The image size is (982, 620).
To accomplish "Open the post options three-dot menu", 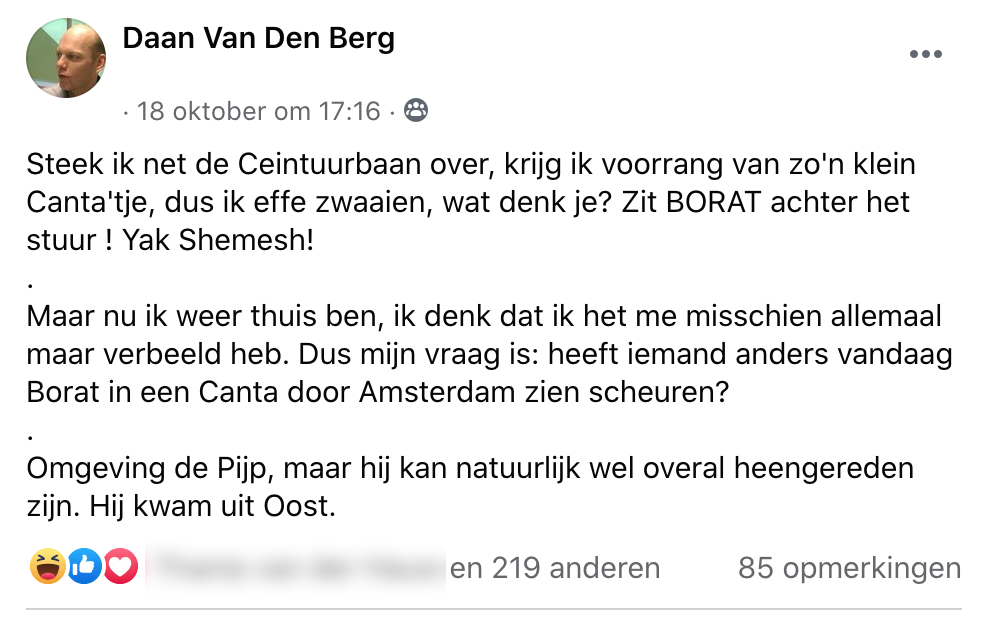I will tap(926, 54).
